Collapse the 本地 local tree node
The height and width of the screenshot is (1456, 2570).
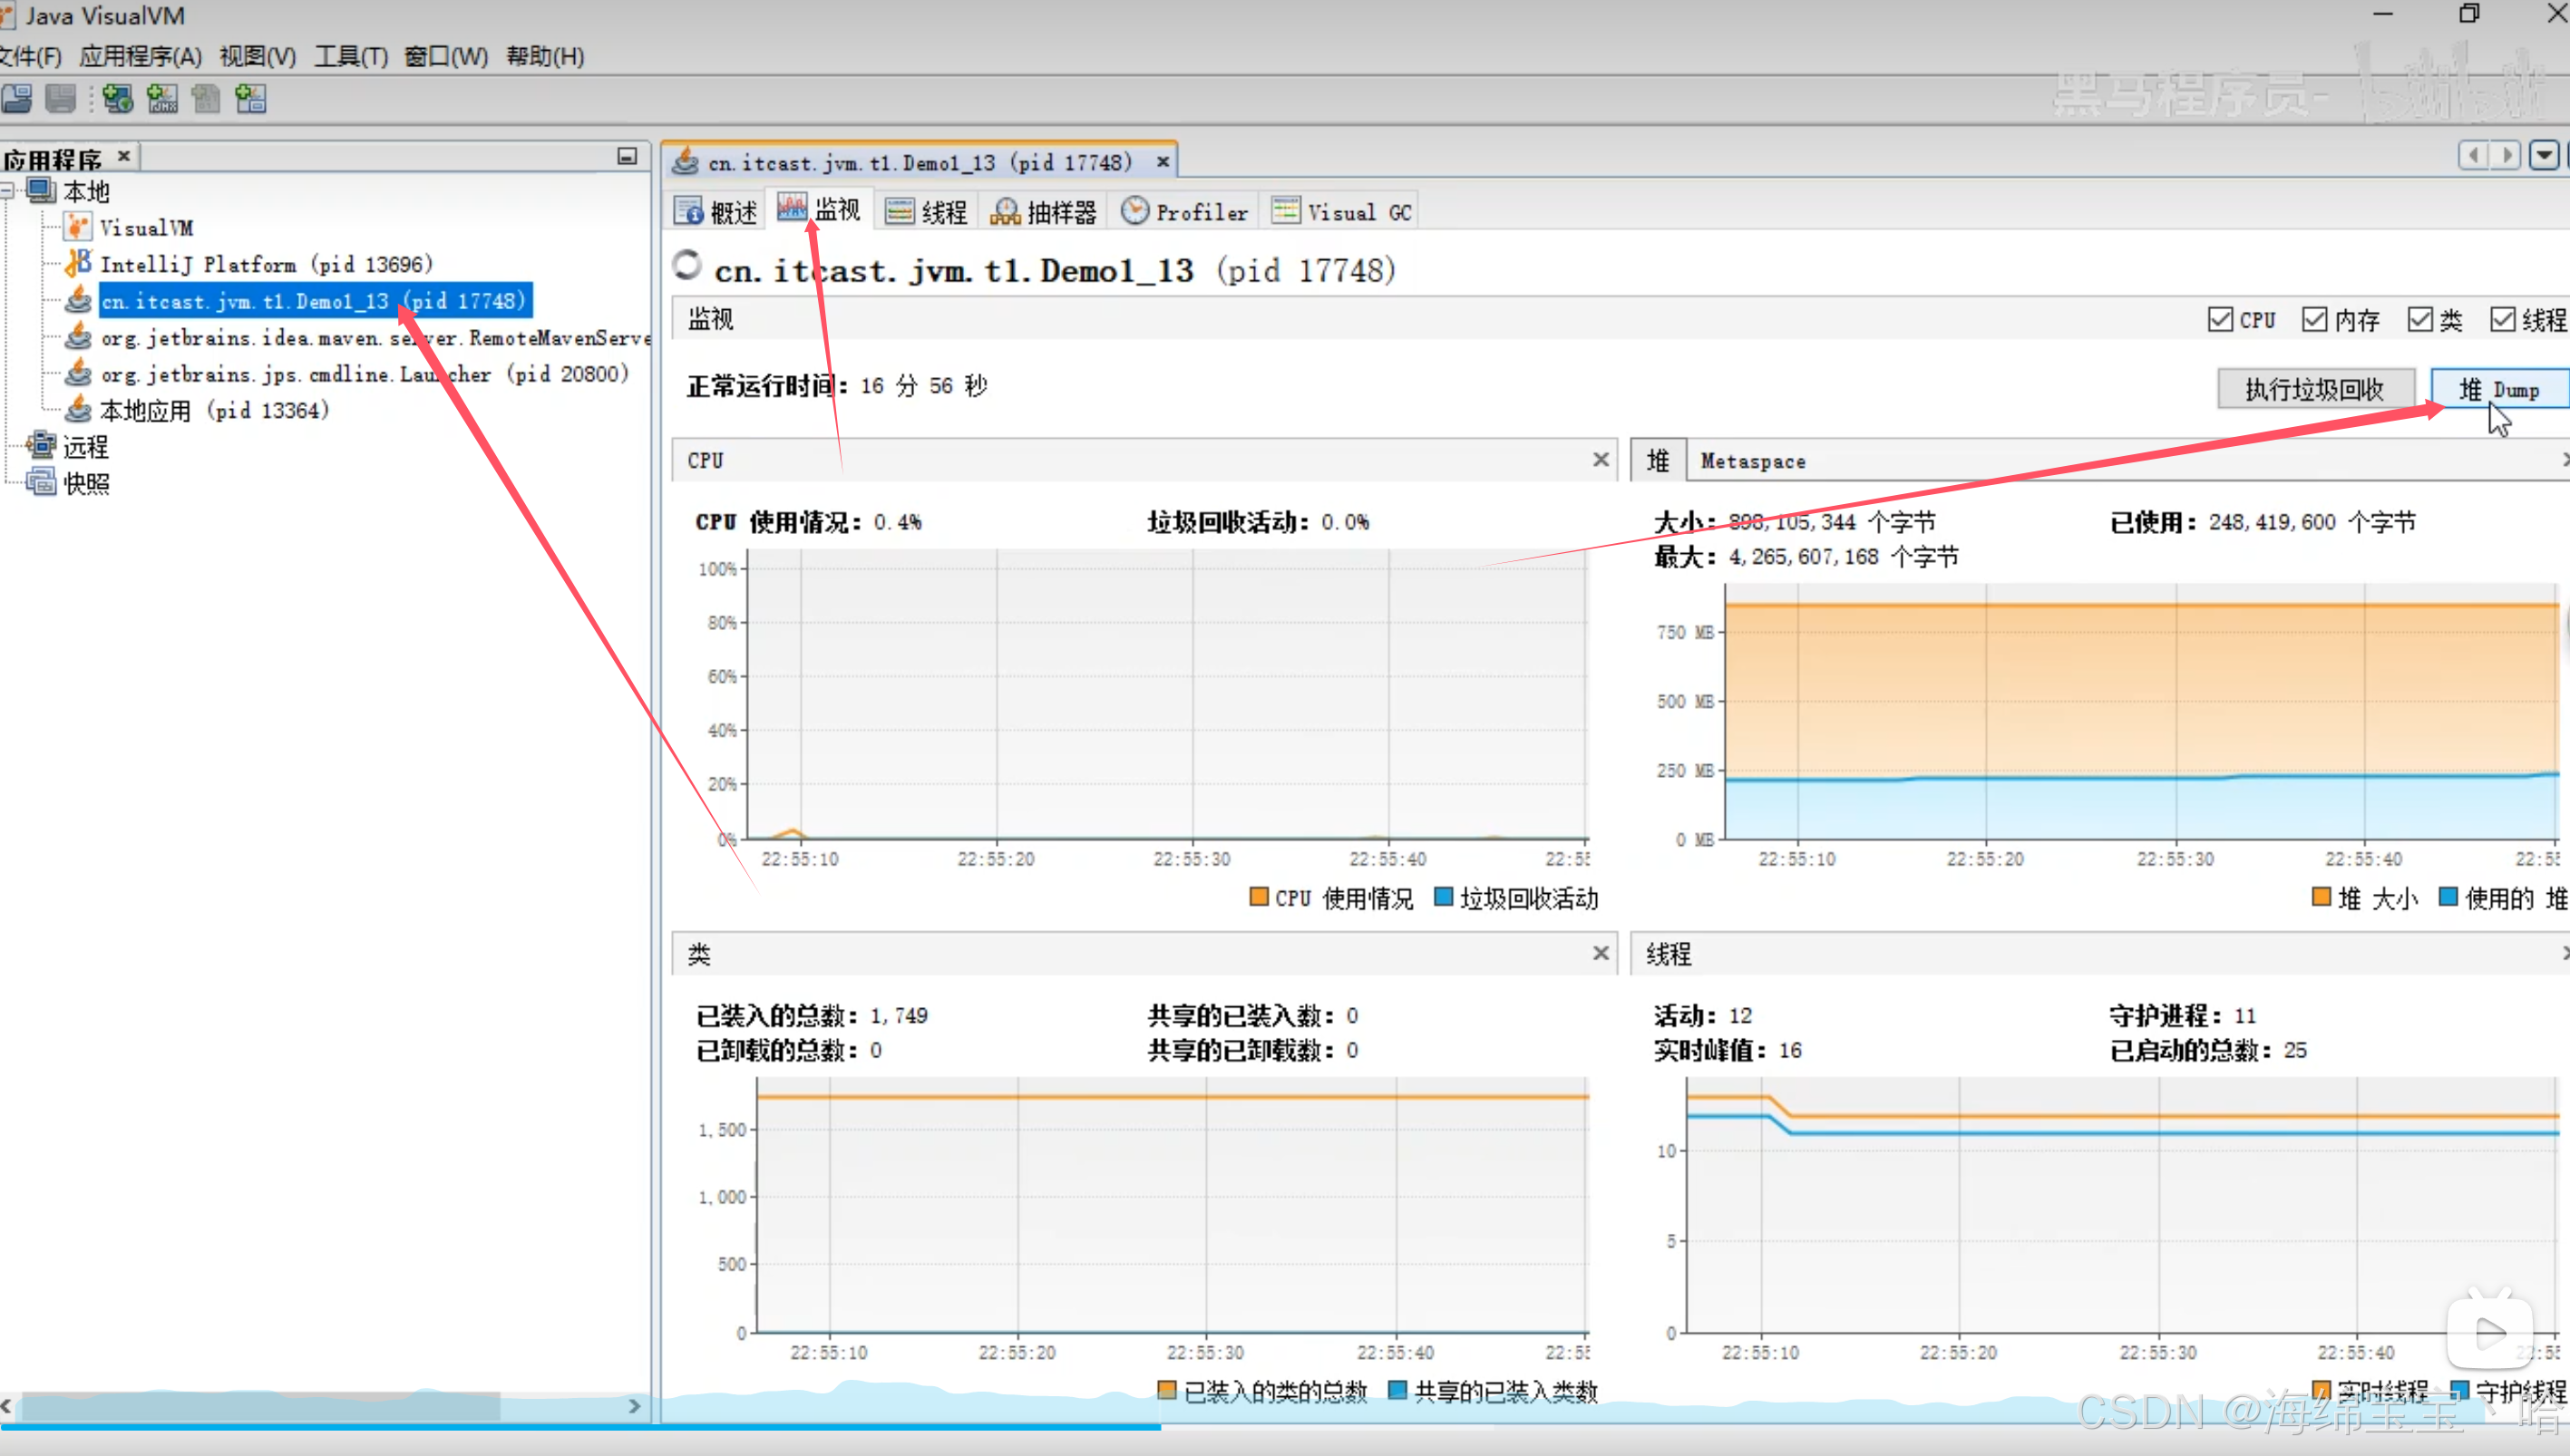pos(8,190)
